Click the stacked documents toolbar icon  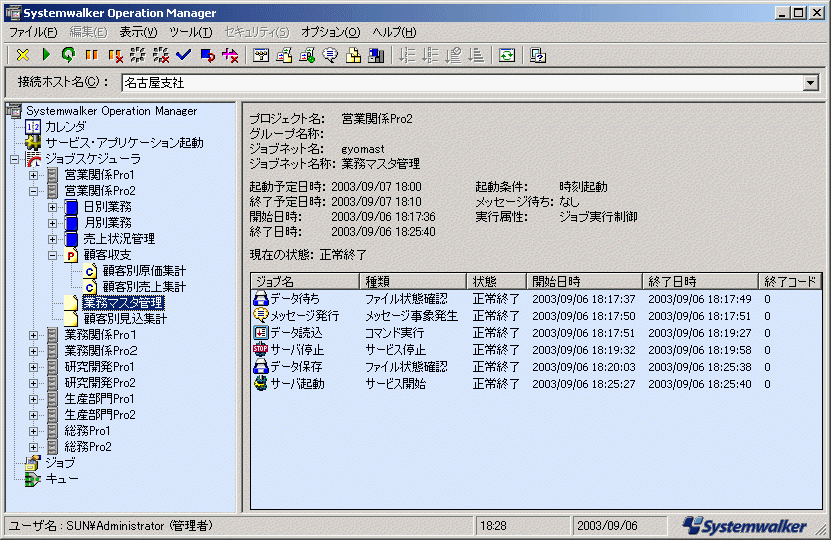coord(284,55)
